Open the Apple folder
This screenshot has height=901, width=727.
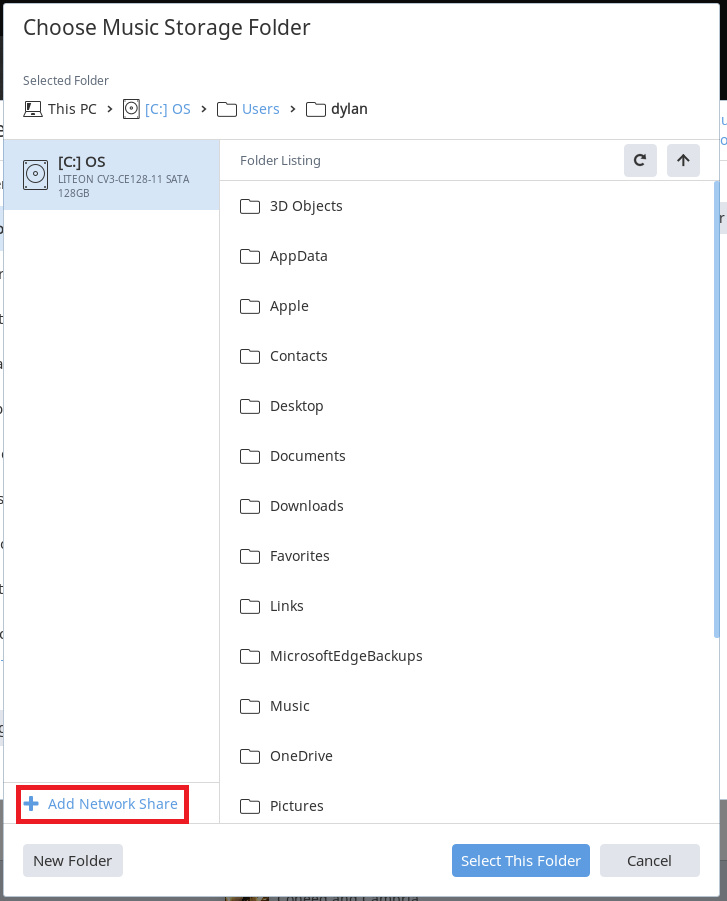pos(289,306)
